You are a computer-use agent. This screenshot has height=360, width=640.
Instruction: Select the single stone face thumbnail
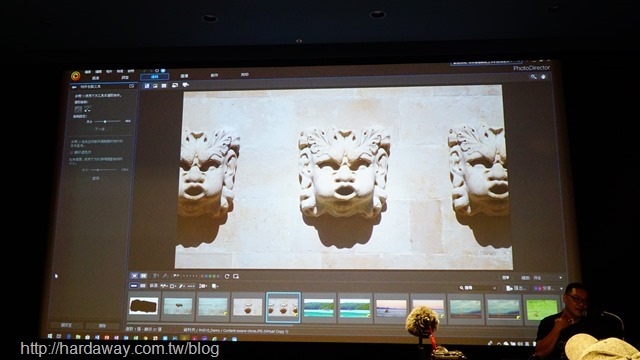click(x=248, y=307)
